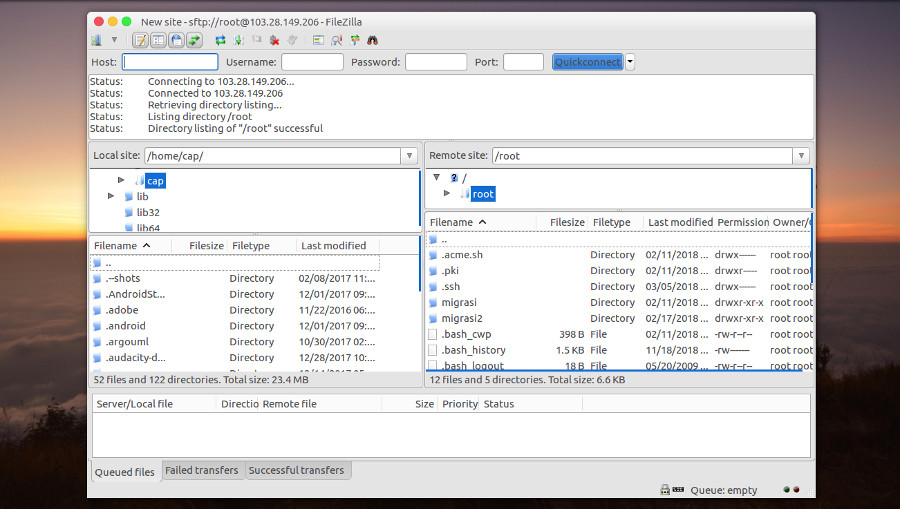
Task: Toggle the transfer queue display
Action: point(194,40)
